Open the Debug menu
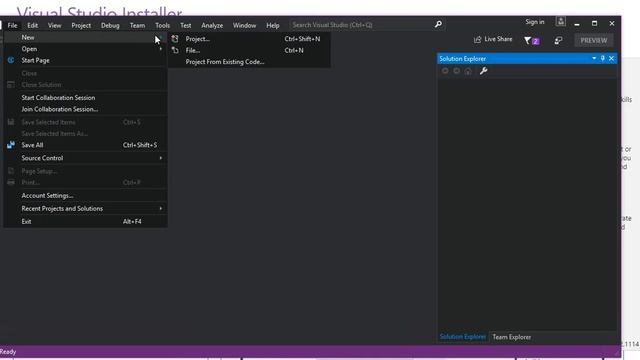Image resolution: width=640 pixels, height=360 pixels. [x=110, y=25]
